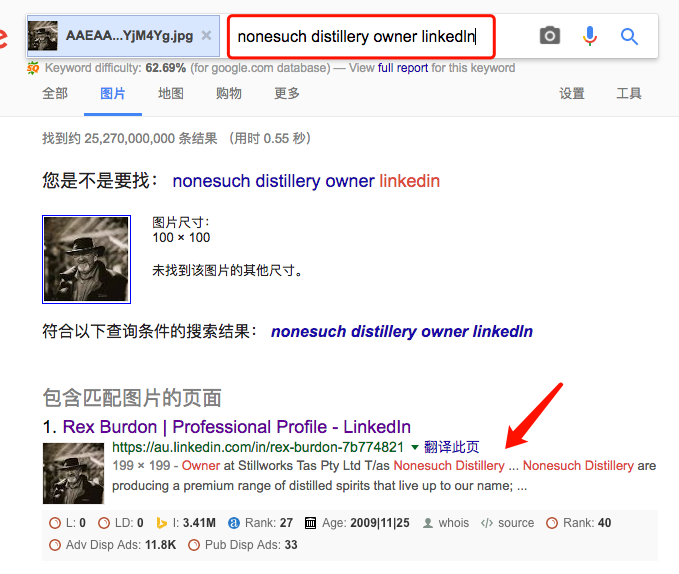Open the 更多 menu
679x574 pixels.
(x=287, y=93)
